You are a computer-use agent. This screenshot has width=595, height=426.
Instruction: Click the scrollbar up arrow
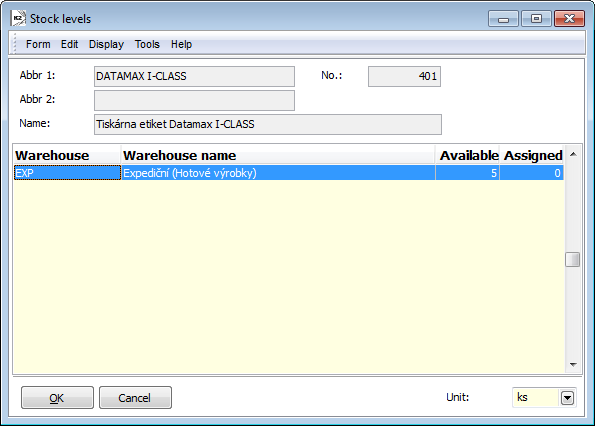click(573, 154)
